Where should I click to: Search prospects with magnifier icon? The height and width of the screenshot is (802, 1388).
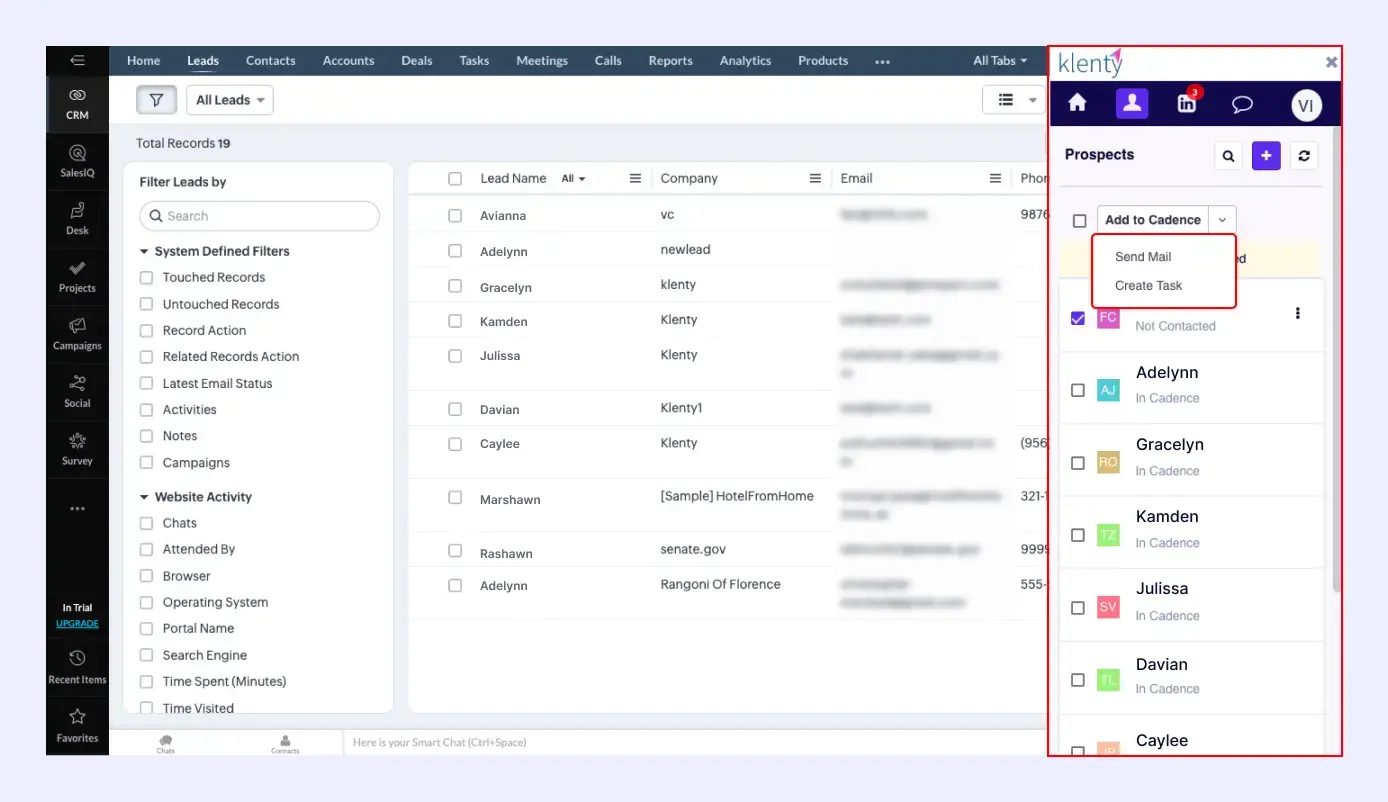coord(1229,156)
